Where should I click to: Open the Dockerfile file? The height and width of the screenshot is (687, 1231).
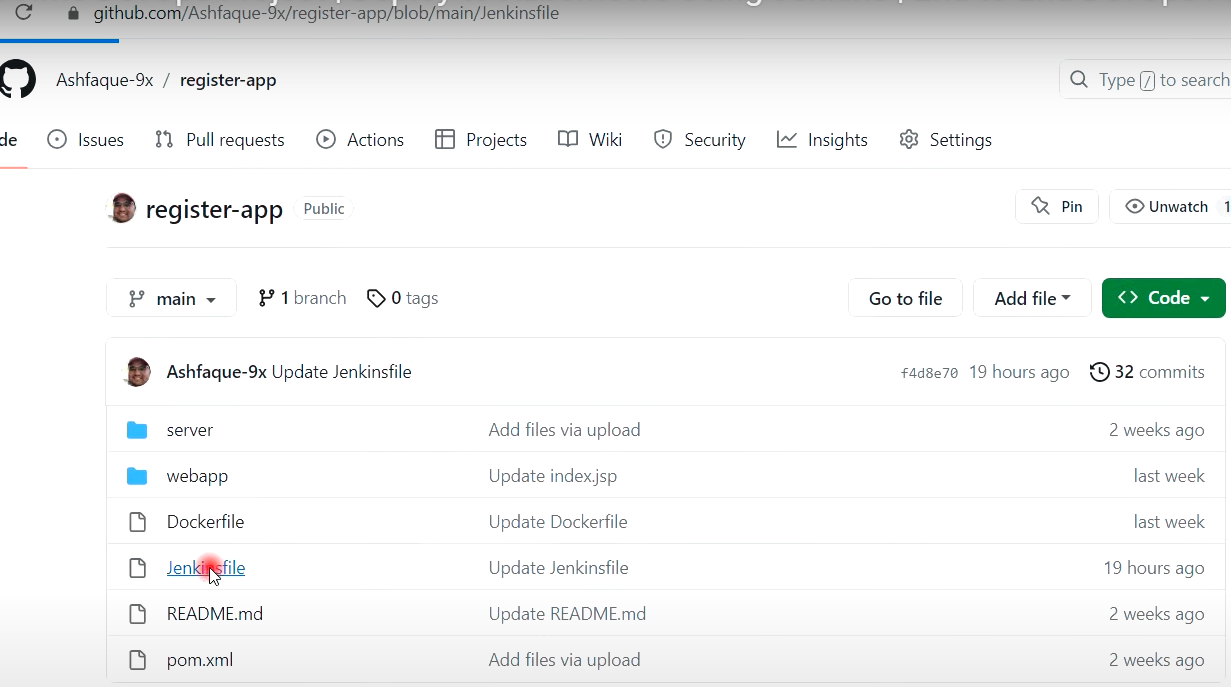click(x=205, y=522)
